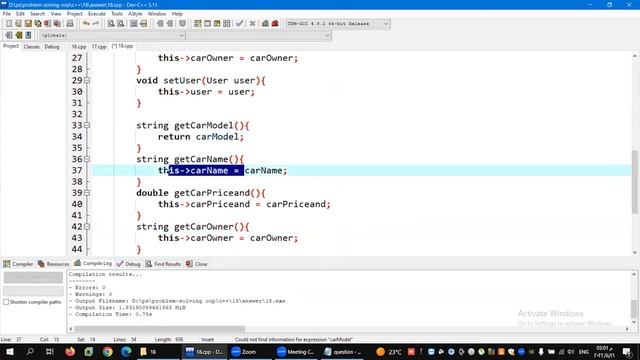Open the Execute menu

pos(97,13)
